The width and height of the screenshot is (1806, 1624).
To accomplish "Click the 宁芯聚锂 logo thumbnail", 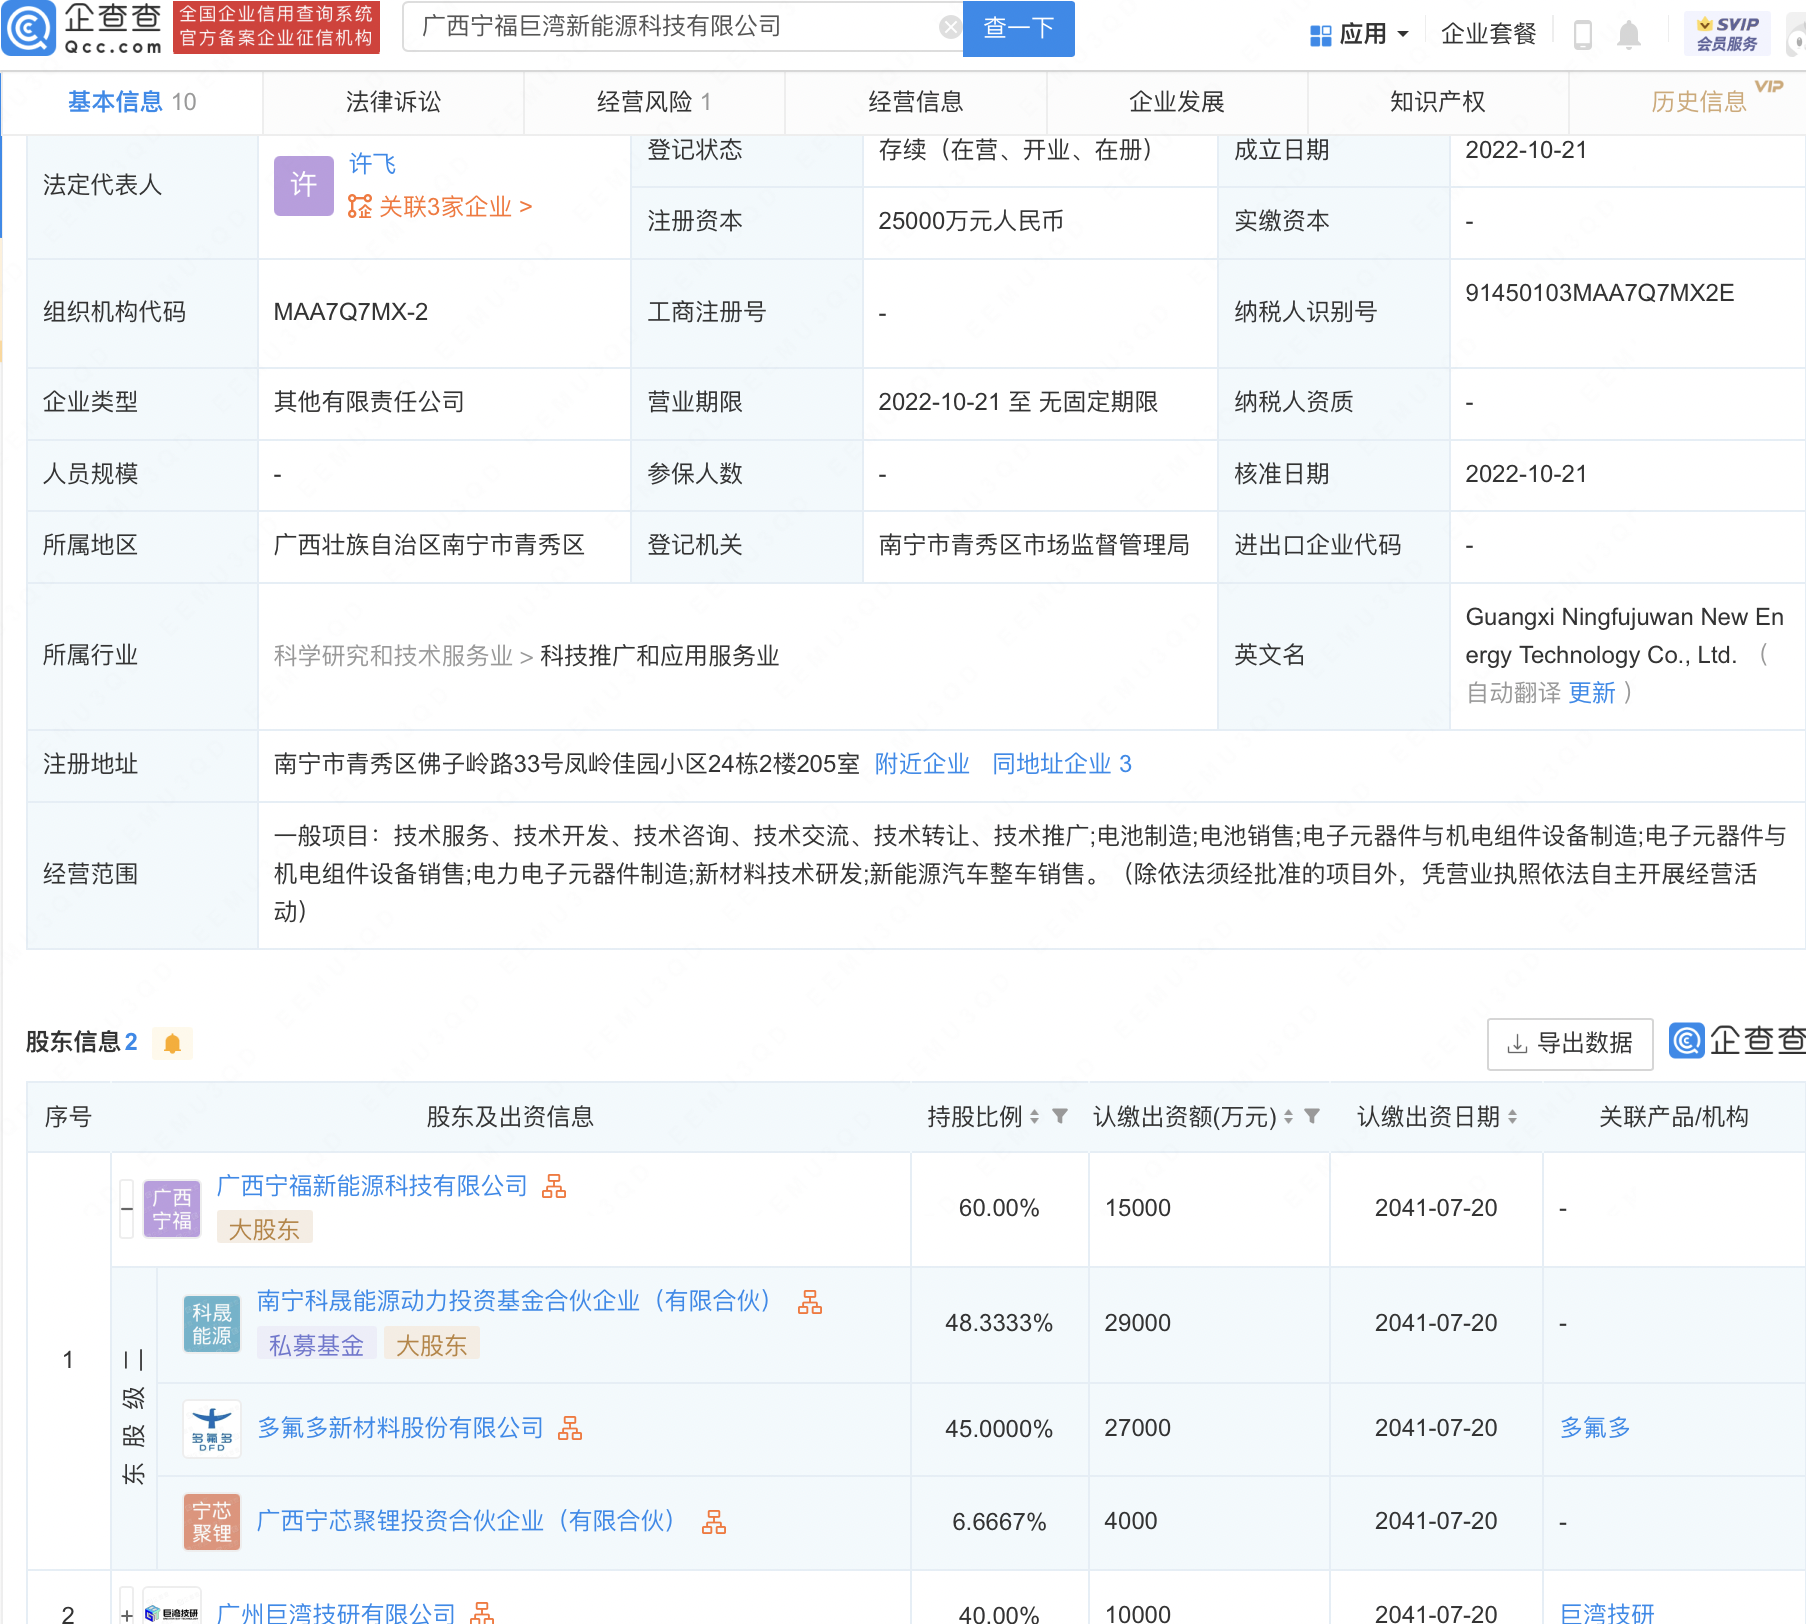I will coord(212,1521).
